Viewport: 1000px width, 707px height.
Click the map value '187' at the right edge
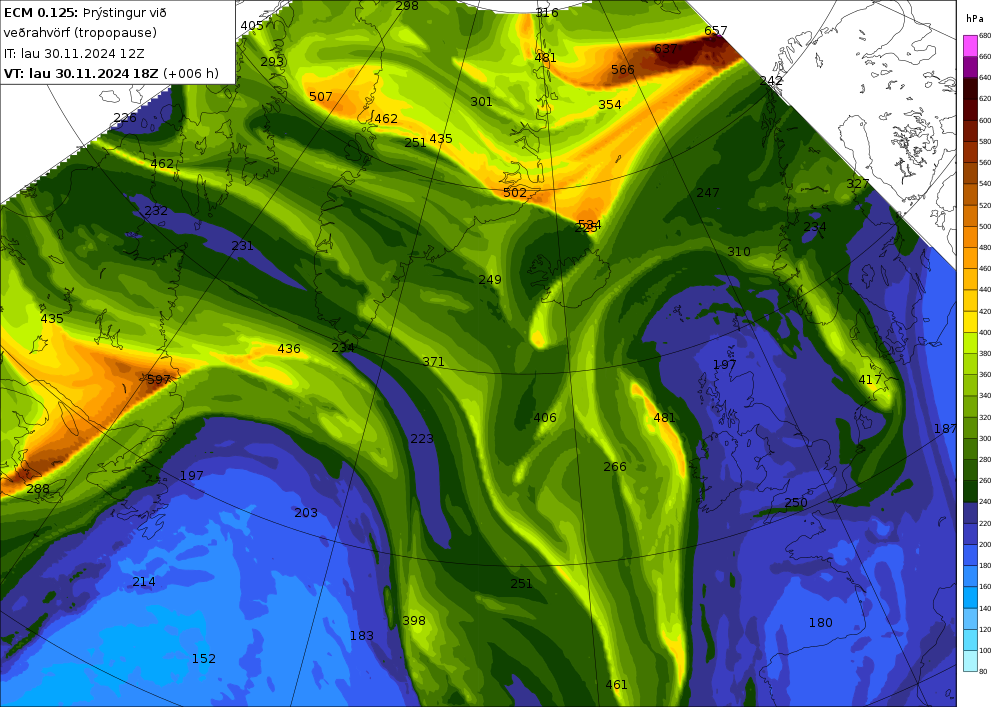coord(945,428)
